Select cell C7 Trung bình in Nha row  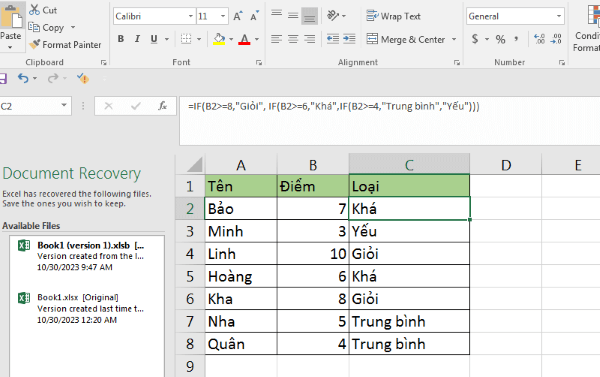409,322
